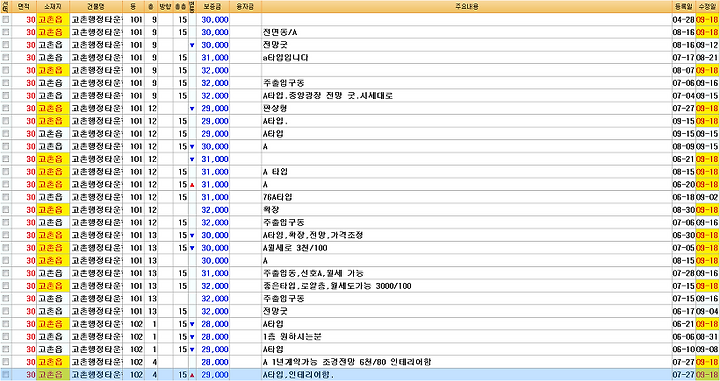This screenshot has height=381, width=720.
Task: Check the box of the 76A타입 listing
Action: click(6, 197)
